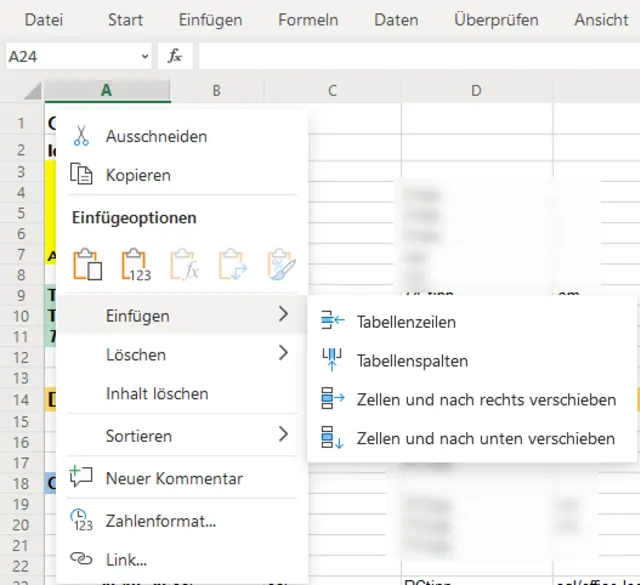
Task: Click the copy pages icon for Kopieren
Action: tap(81, 174)
